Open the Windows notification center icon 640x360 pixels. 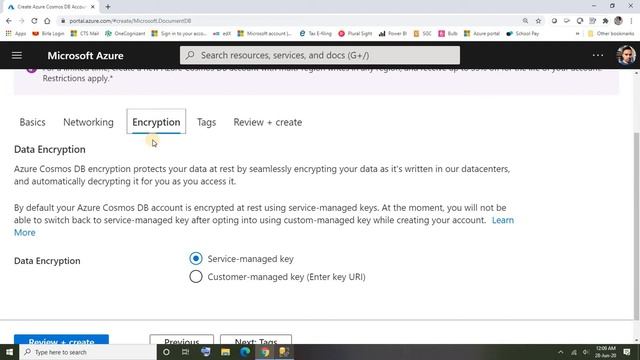(627, 352)
